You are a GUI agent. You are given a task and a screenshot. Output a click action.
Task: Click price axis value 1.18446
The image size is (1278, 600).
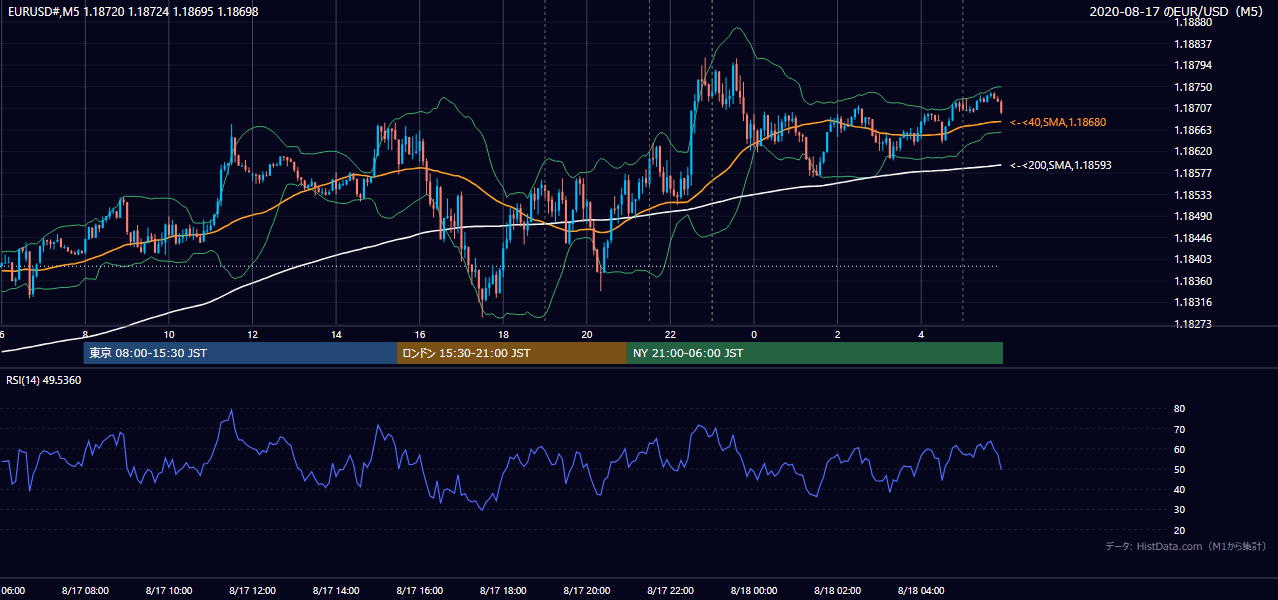point(1194,238)
